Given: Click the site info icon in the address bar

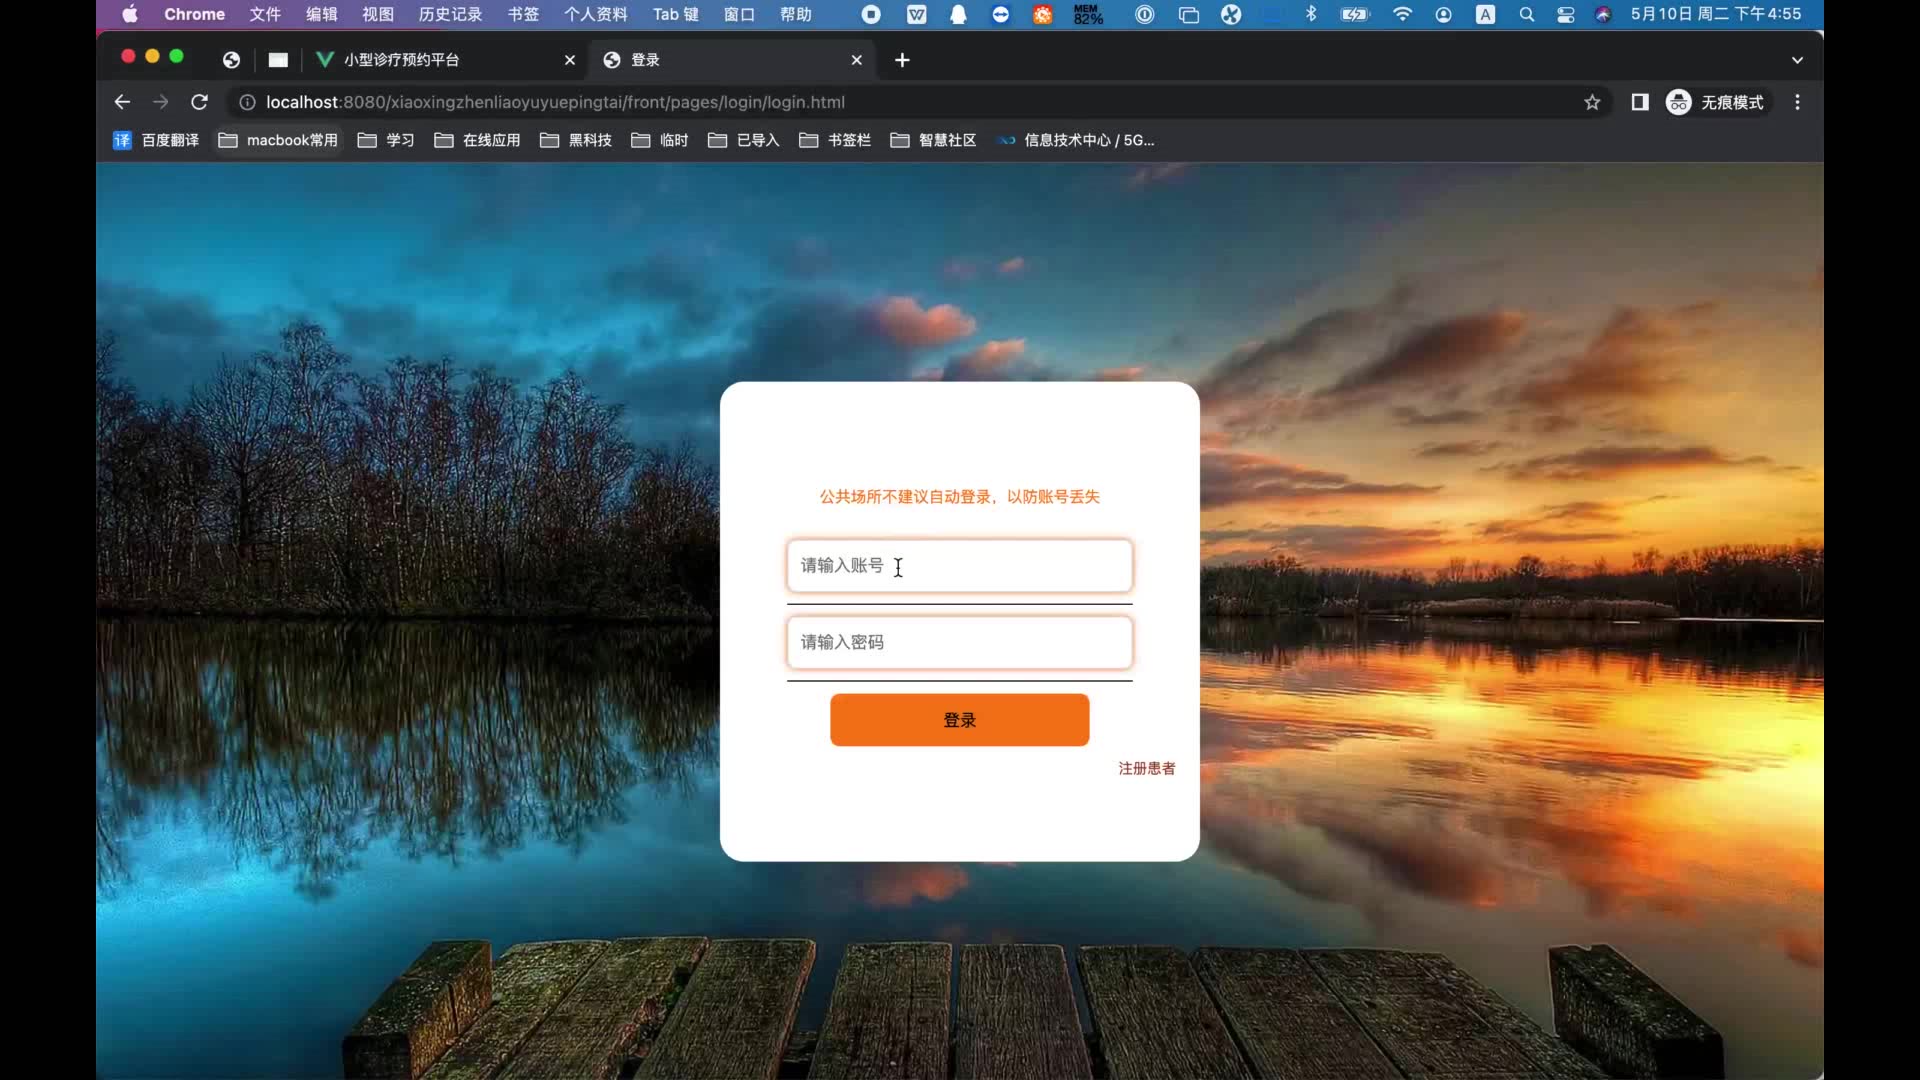Looking at the screenshot, I should point(247,102).
